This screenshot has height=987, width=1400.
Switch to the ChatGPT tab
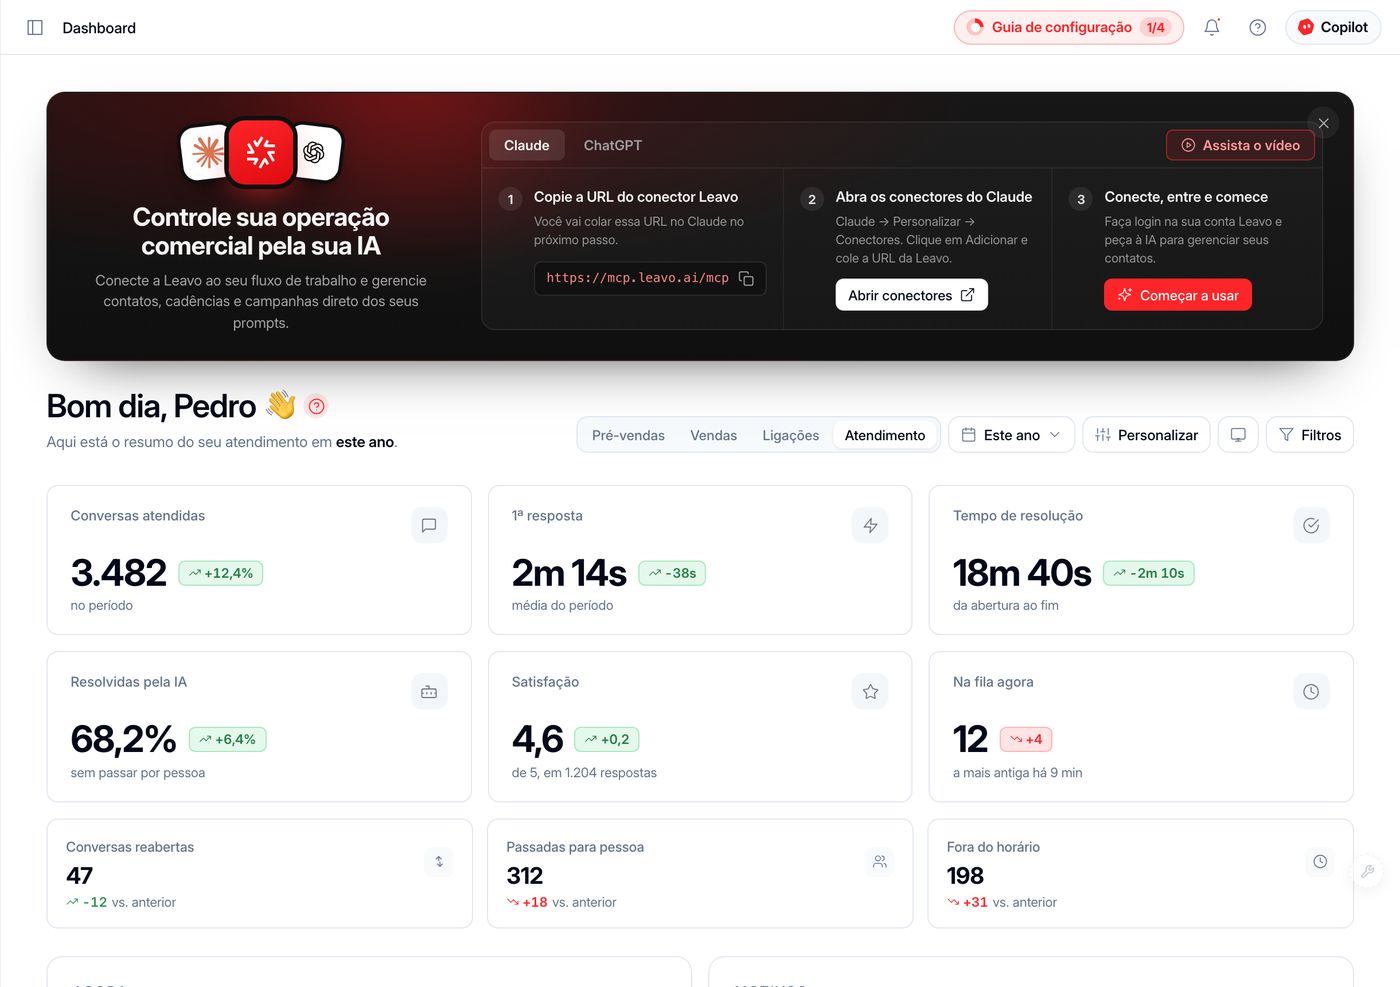[x=613, y=145]
